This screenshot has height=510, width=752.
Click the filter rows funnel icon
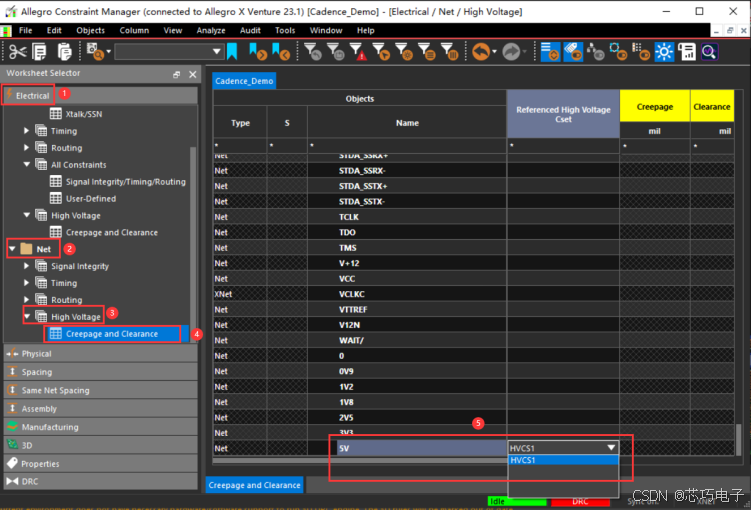click(426, 51)
